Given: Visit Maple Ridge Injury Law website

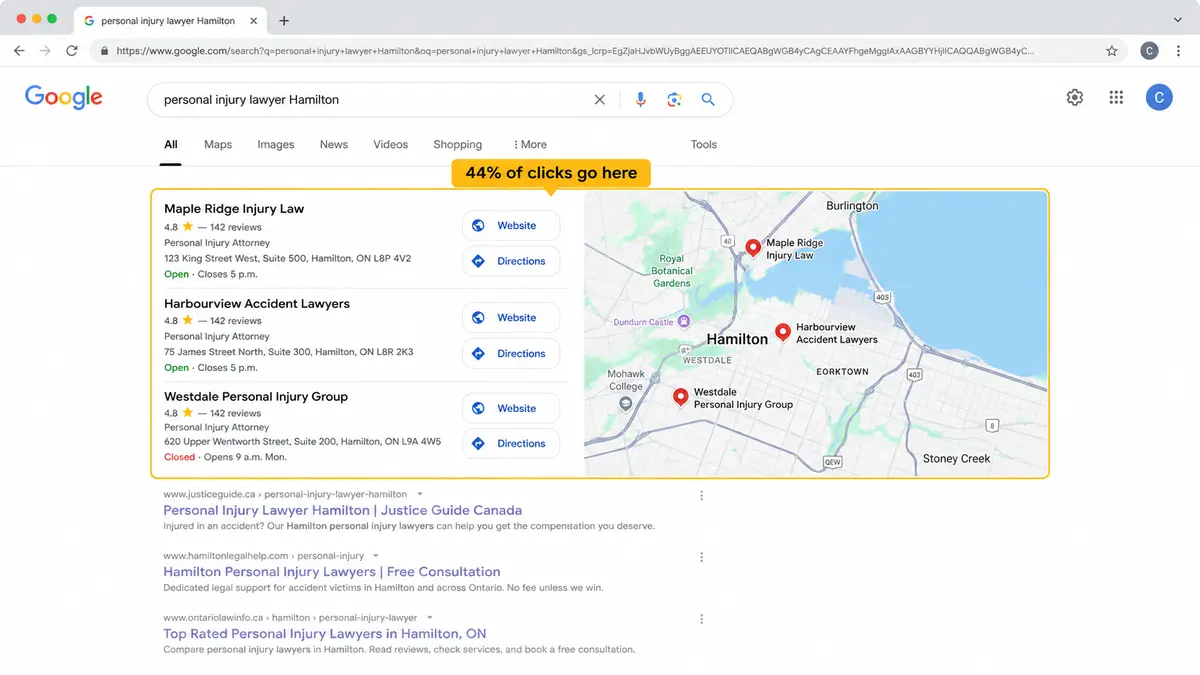Looking at the screenshot, I should [511, 226].
